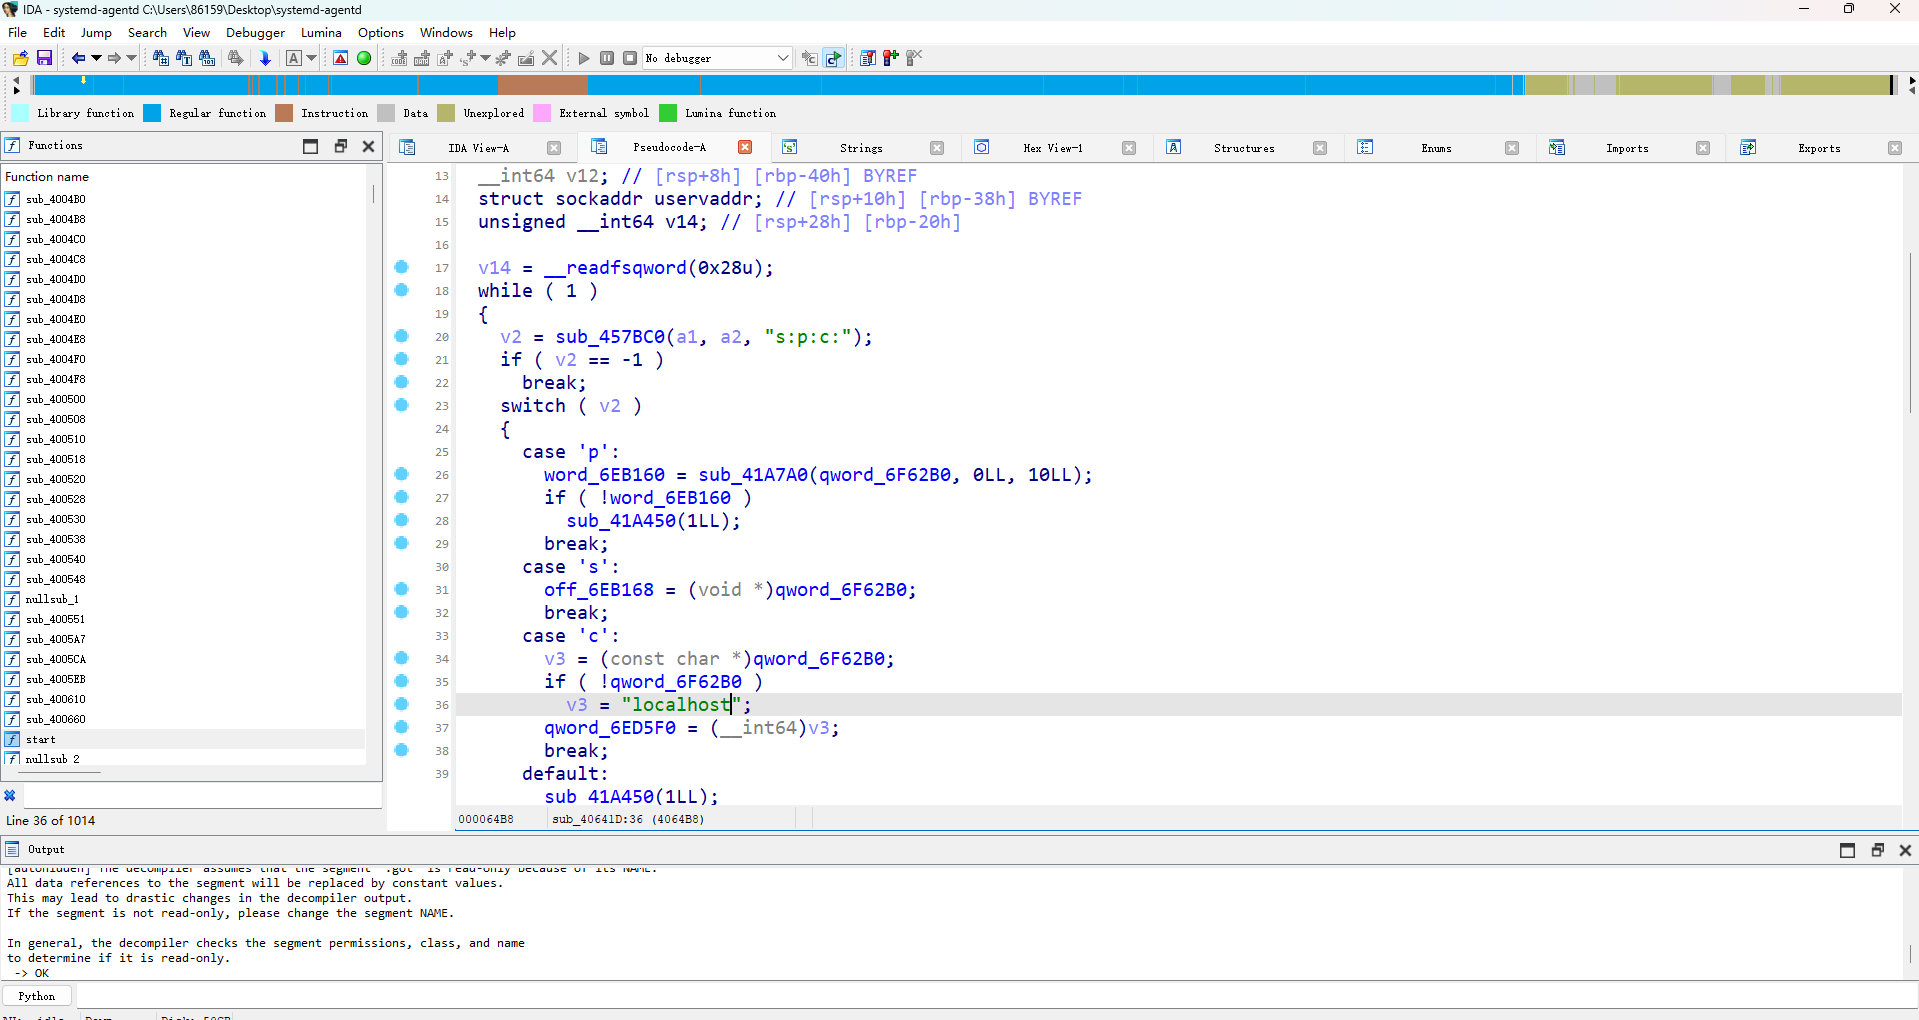Image resolution: width=1919 pixels, height=1020 pixels.
Task: Switch to the IDA View-A tab
Action: 478,148
